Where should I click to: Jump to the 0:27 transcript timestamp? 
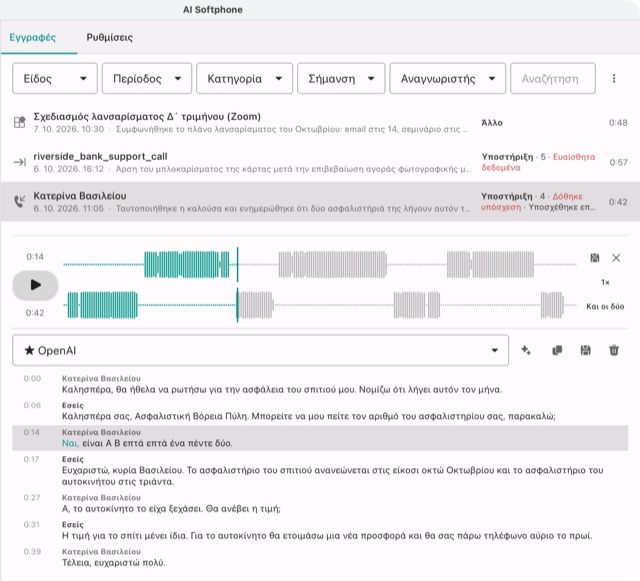pos(32,497)
